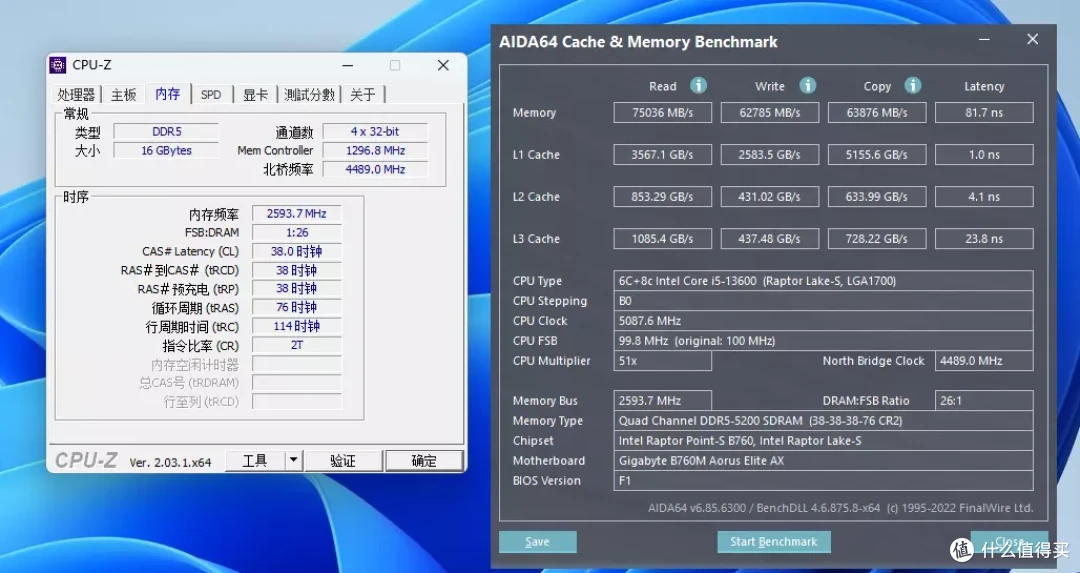This screenshot has width=1080, height=573.
Task: Minimize the CPU-Z window
Action: [x=348, y=65]
